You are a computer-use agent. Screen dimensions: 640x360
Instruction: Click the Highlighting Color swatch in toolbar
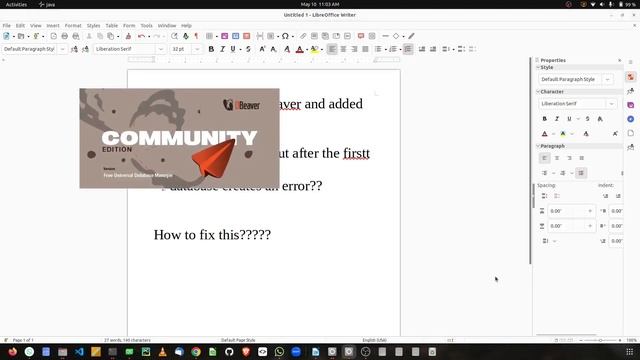tap(314, 49)
